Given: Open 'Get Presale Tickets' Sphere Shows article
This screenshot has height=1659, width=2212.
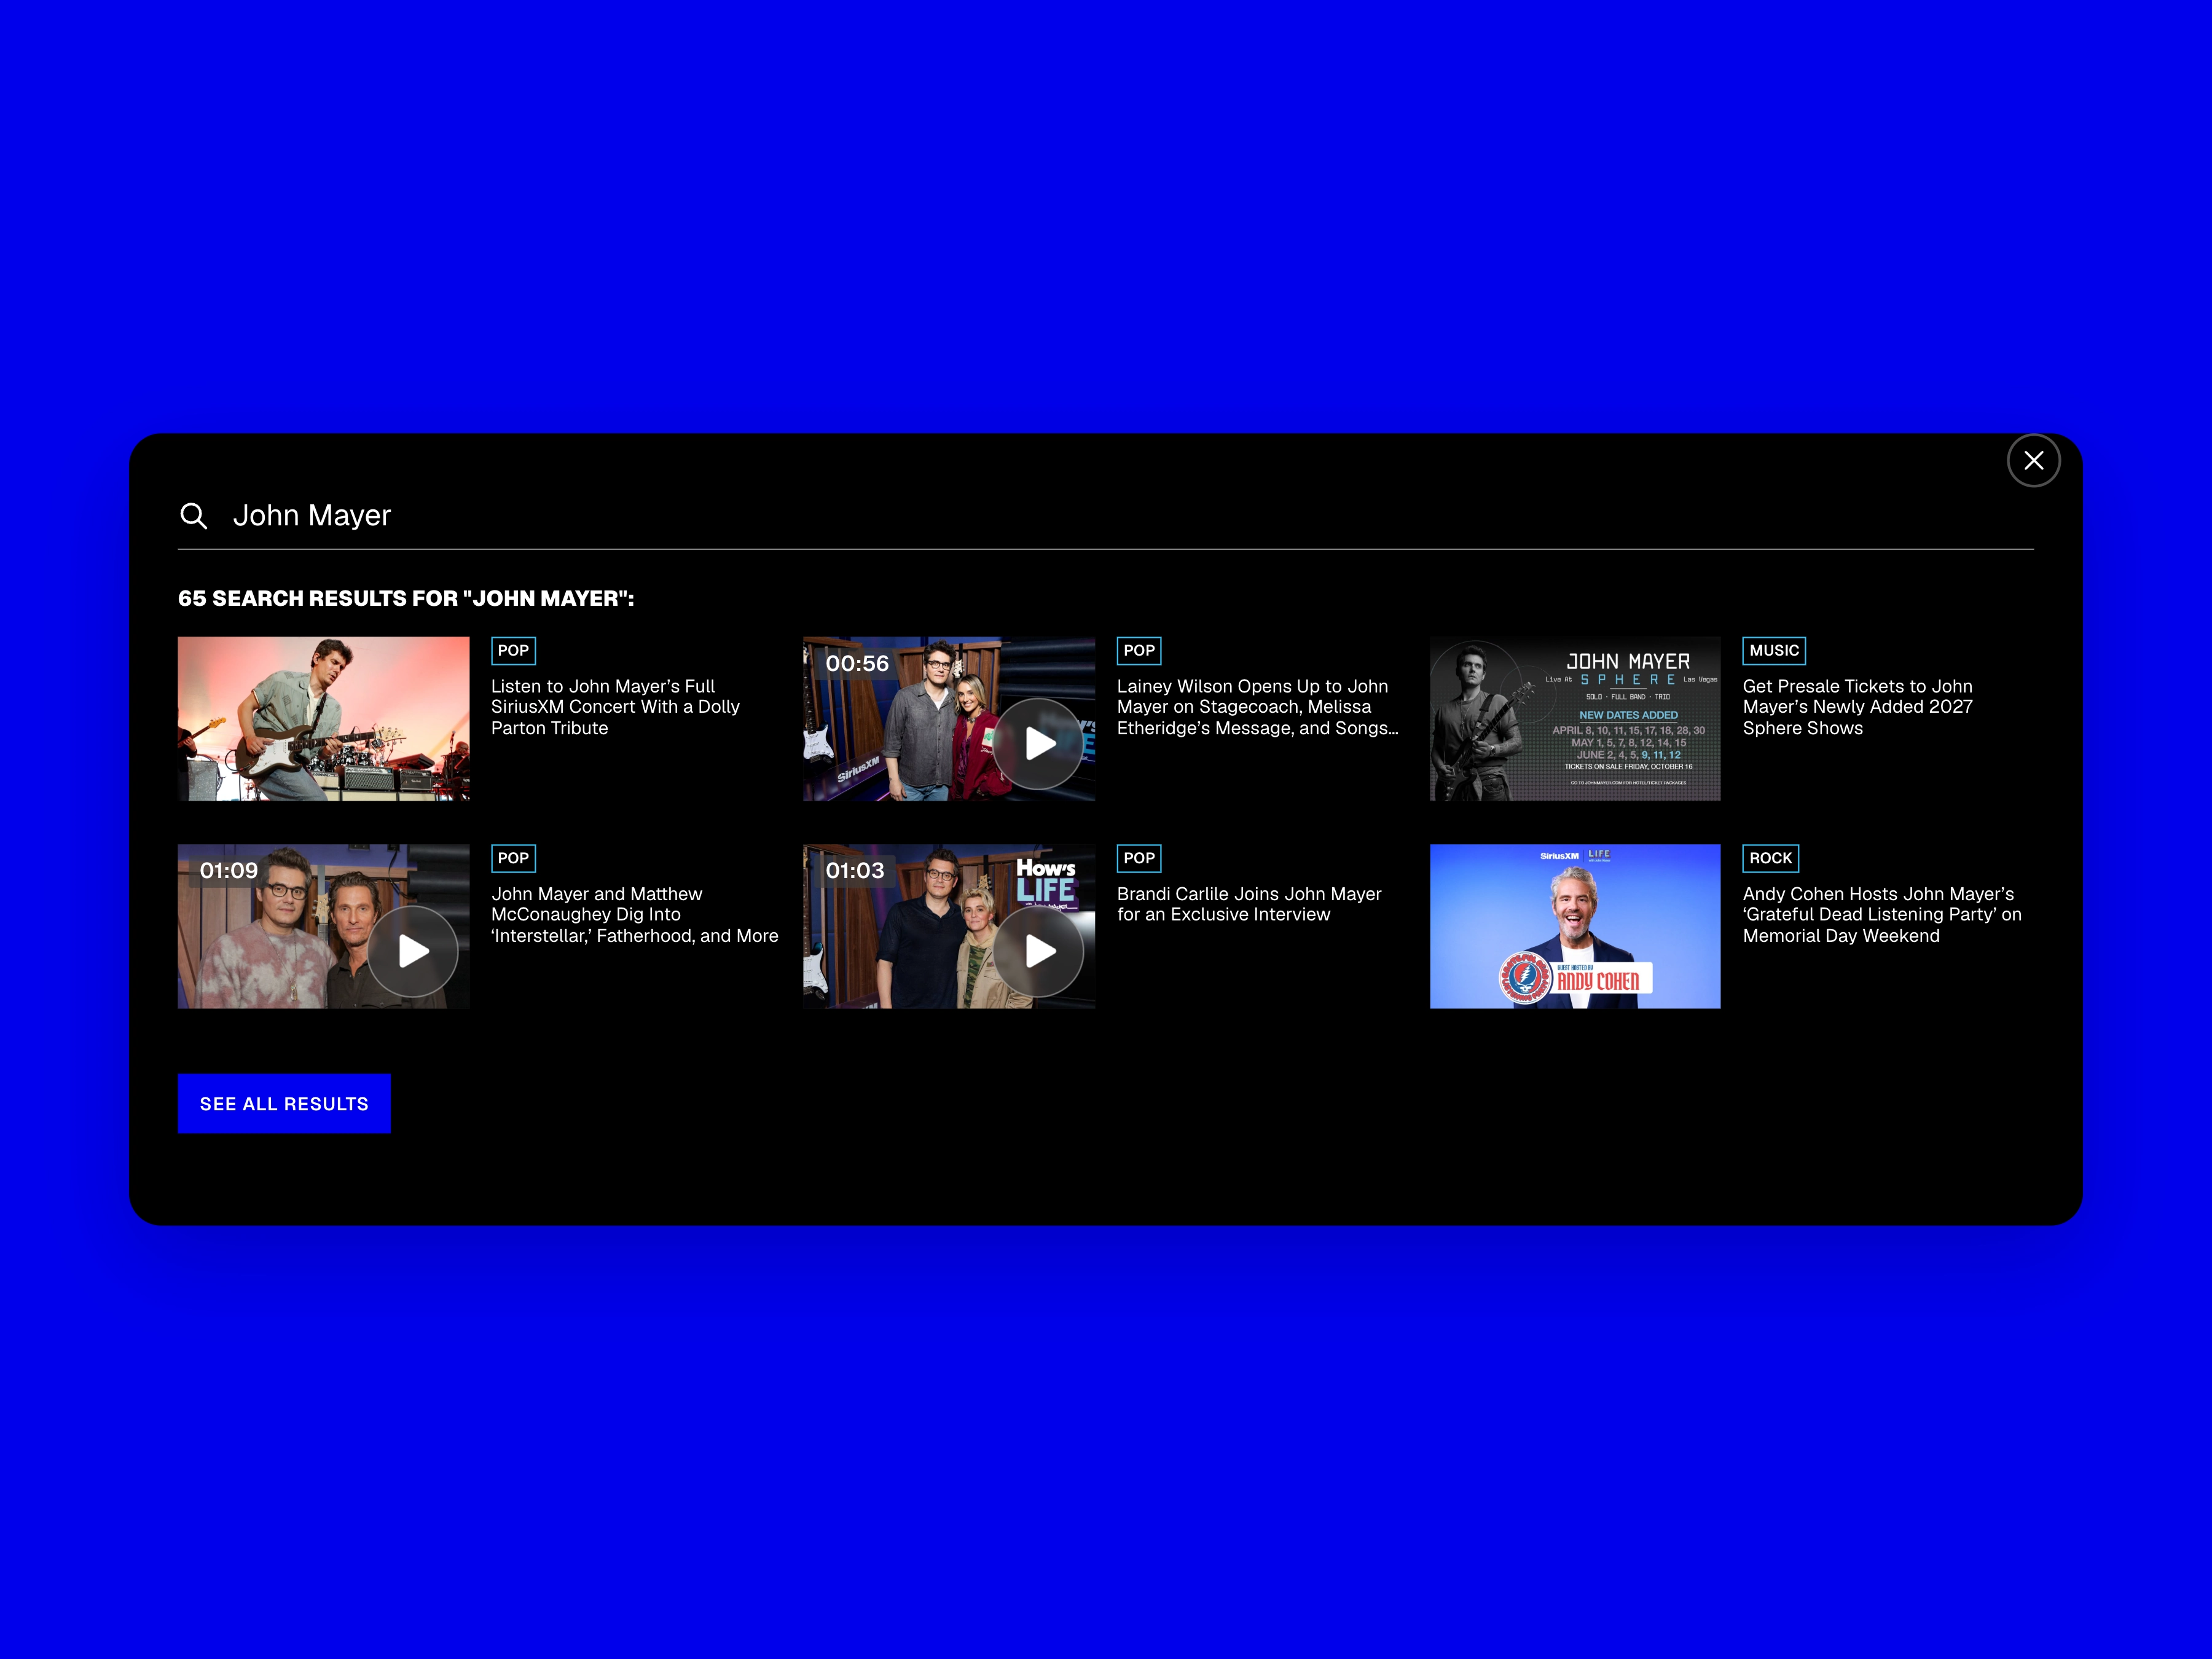Looking at the screenshot, I should [1857, 707].
